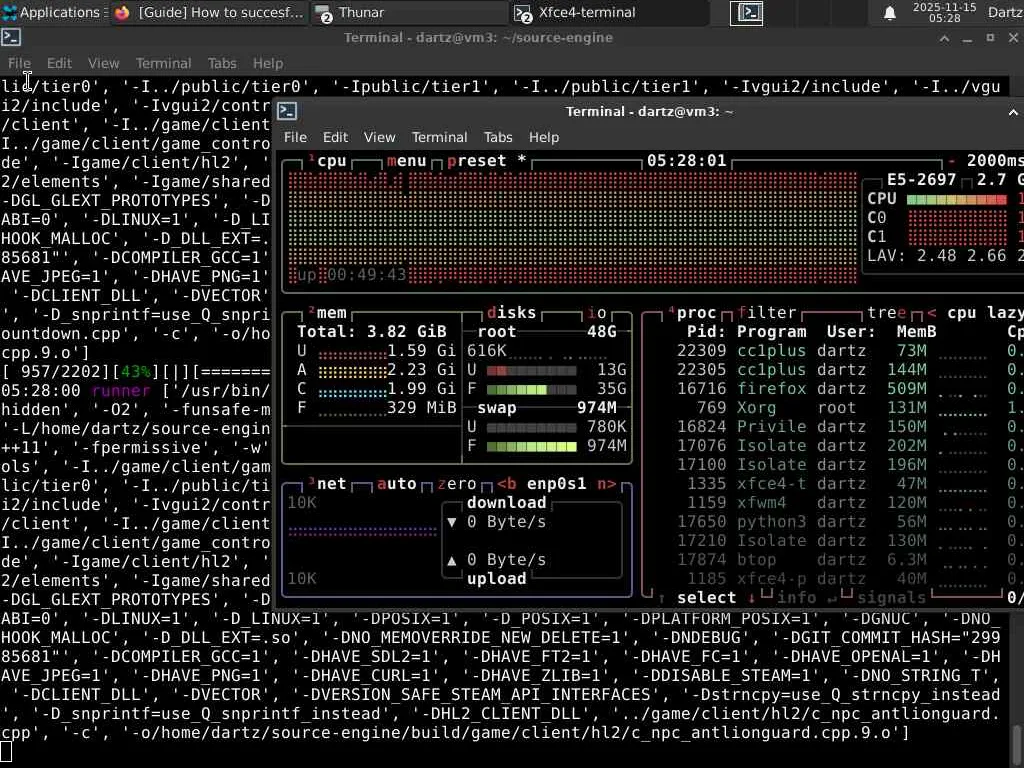Click the upload label in net box
This screenshot has width=1024, height=768.
tap(496, 579)
